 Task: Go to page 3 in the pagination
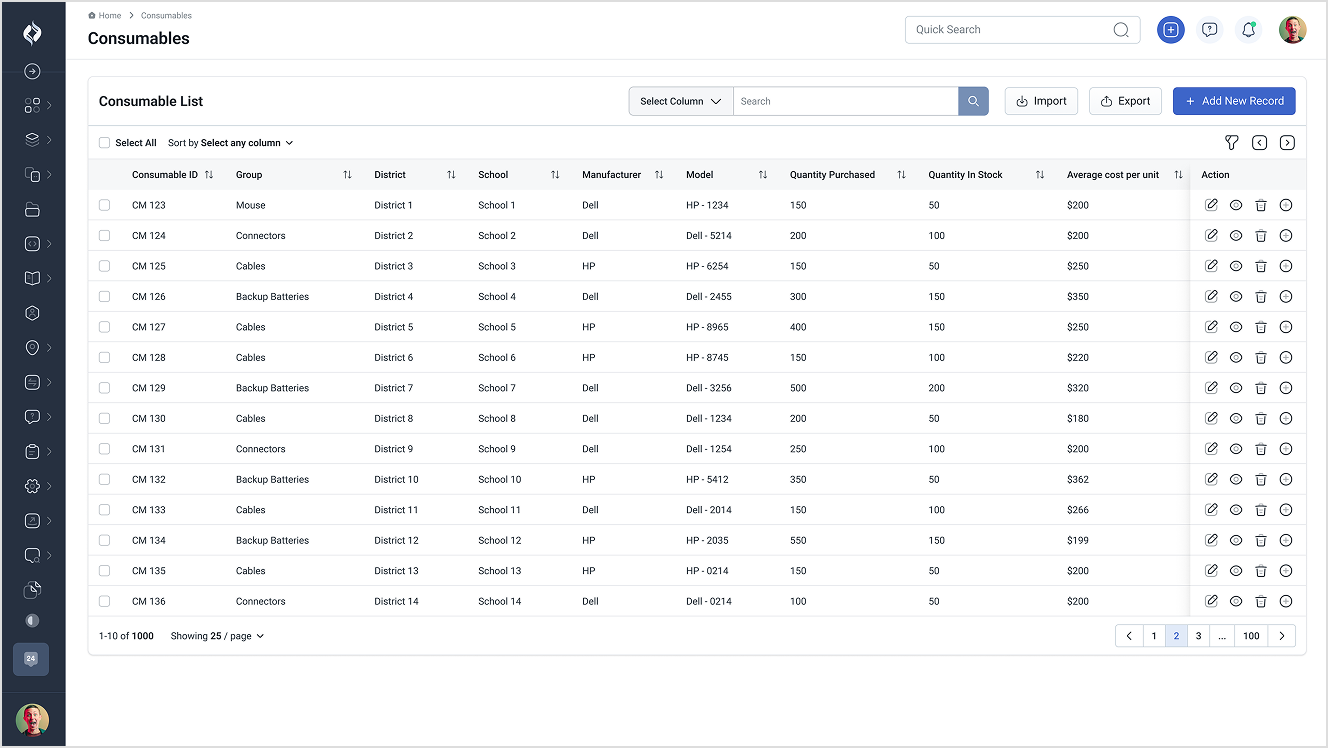[x=1198, y=636]
